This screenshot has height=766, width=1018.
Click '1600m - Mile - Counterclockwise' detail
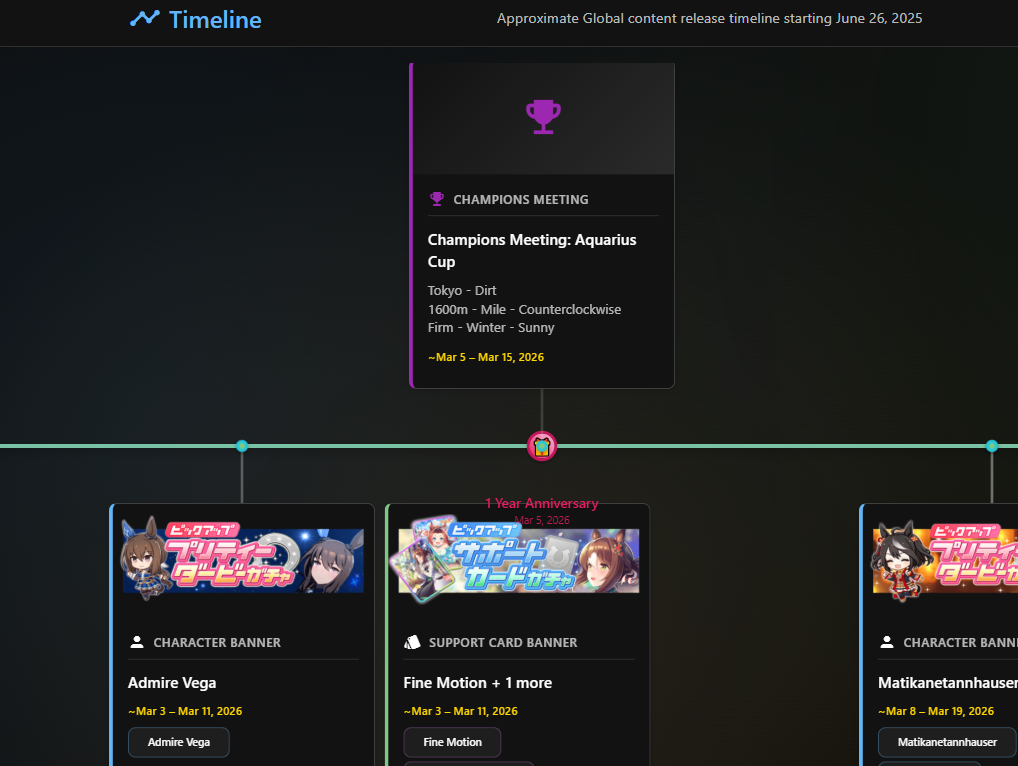point(524,309)
